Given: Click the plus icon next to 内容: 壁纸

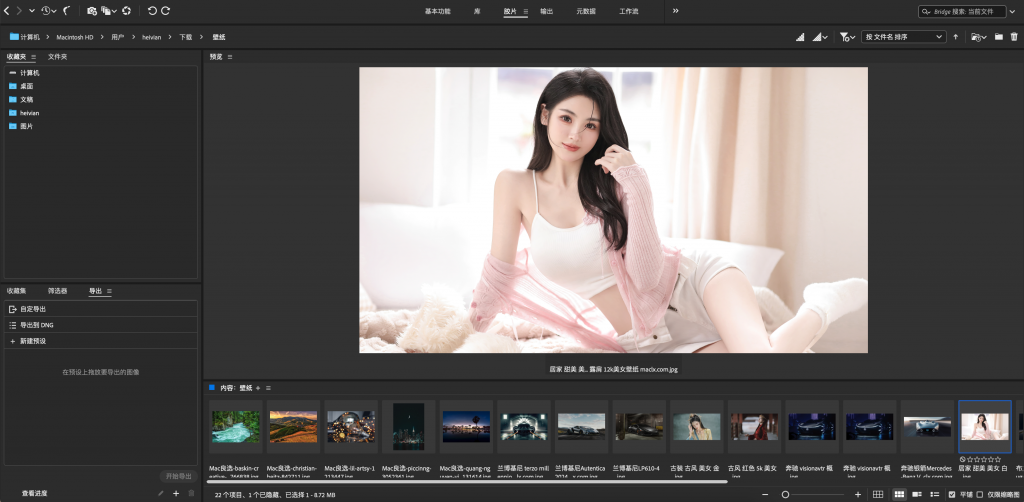Looking at the screenshot, I should pyautogui.click(x=258, y=388).
